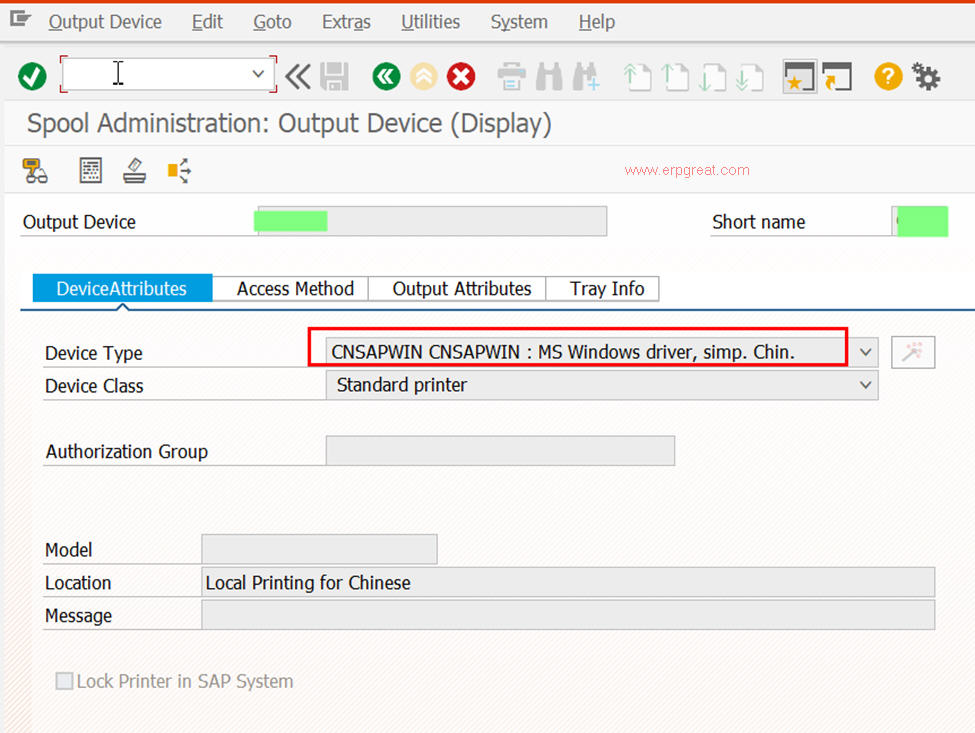Open the System menu
The width and height of the screenshot is (975, 733).
tap(519, 22)
